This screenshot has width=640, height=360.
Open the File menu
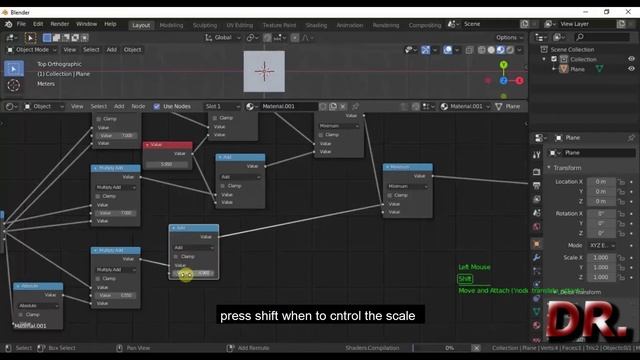[21, 24]
